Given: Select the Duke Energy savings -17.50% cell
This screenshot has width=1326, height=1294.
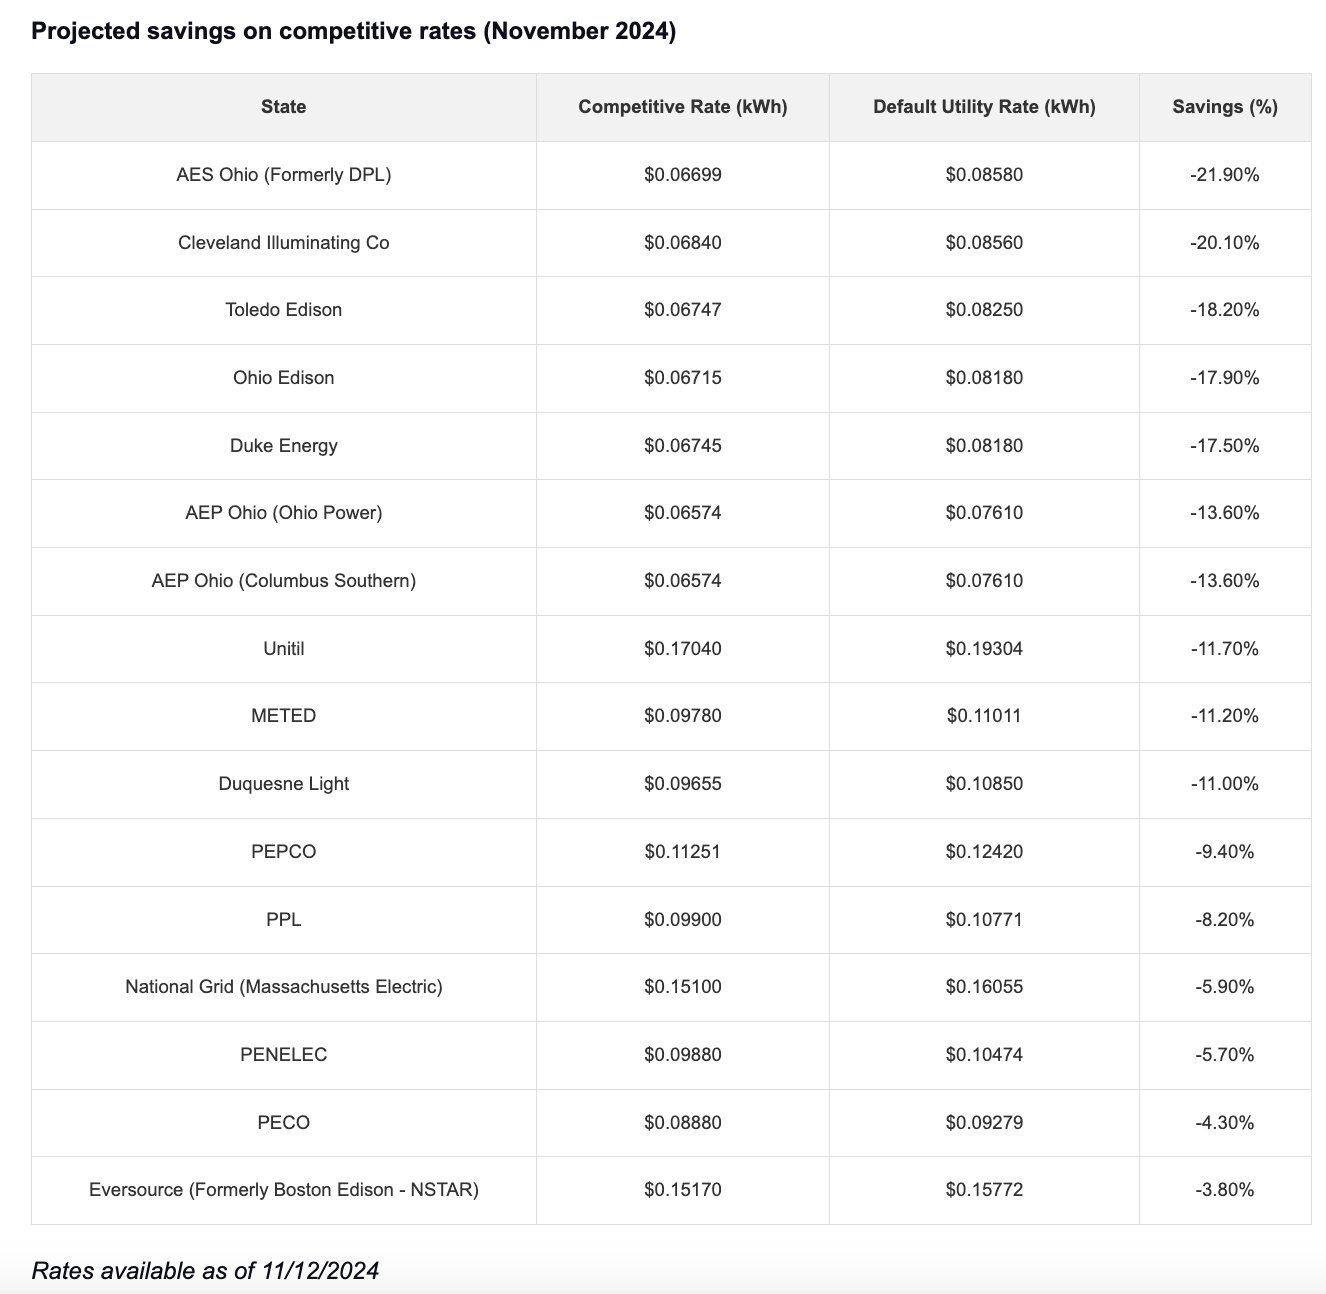Looking at the screenshot, I should [x=1225, y=446].
